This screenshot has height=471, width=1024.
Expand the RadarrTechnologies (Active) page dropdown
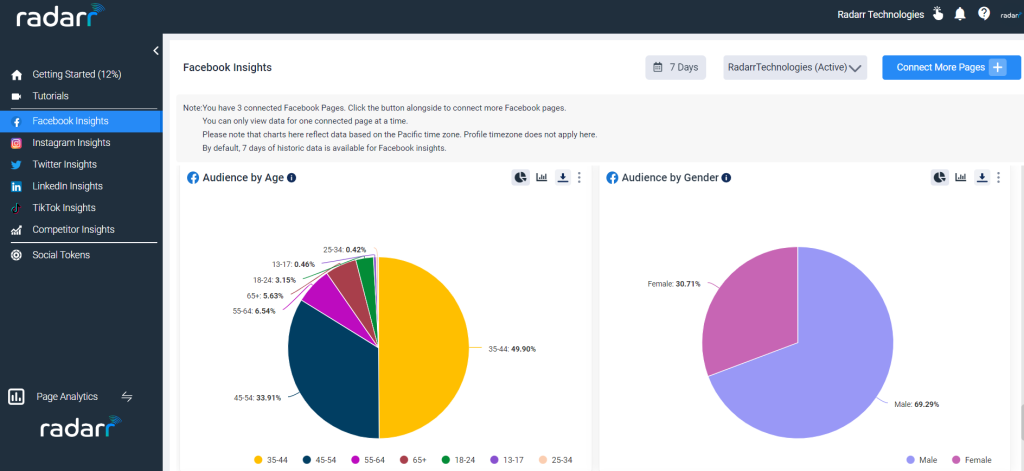(795, 67)
